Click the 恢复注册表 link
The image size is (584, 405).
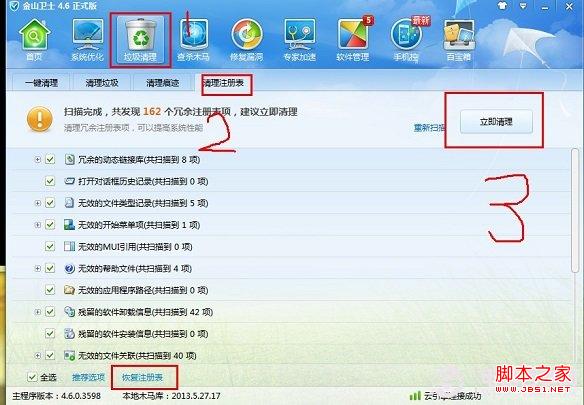[143, 377]
